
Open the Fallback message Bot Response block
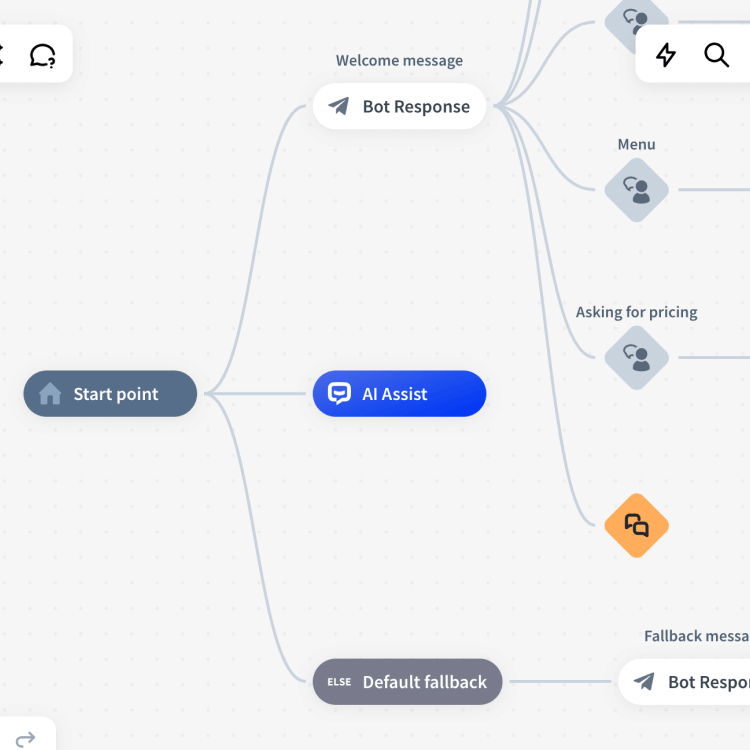[x=690, y=682]
